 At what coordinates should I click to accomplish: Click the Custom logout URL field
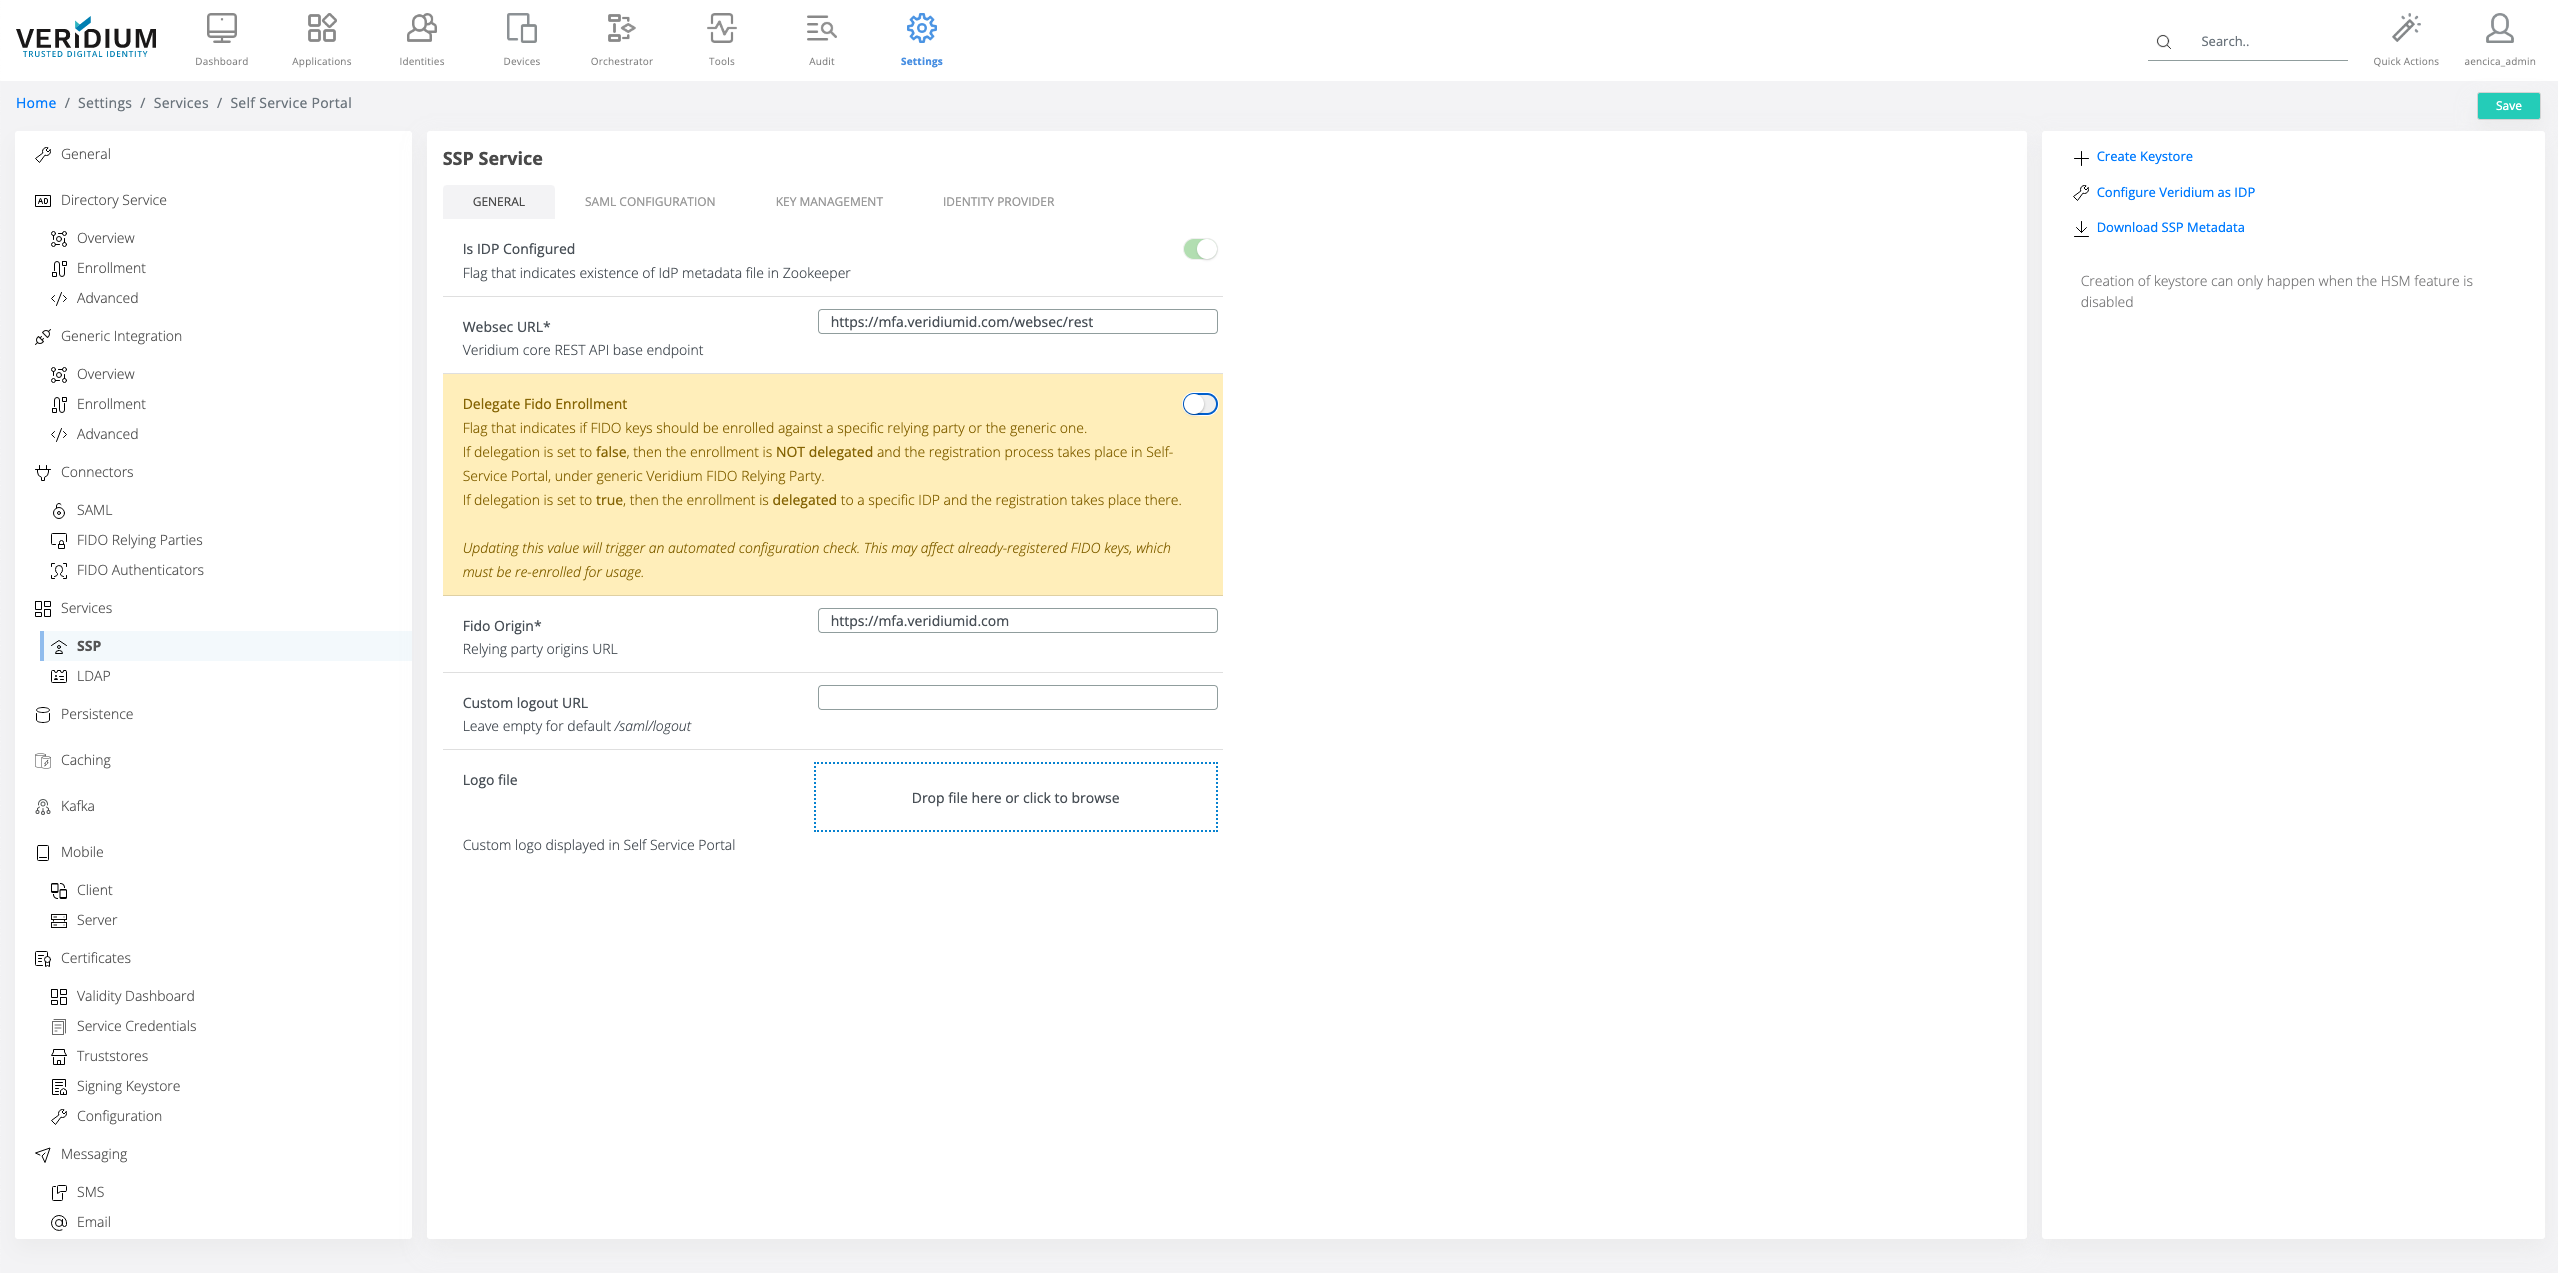point(1017,698)
